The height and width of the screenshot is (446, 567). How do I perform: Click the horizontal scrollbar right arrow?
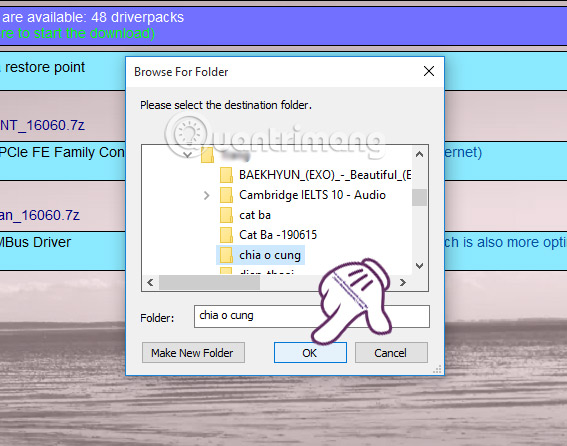click(x=402, y=282)
